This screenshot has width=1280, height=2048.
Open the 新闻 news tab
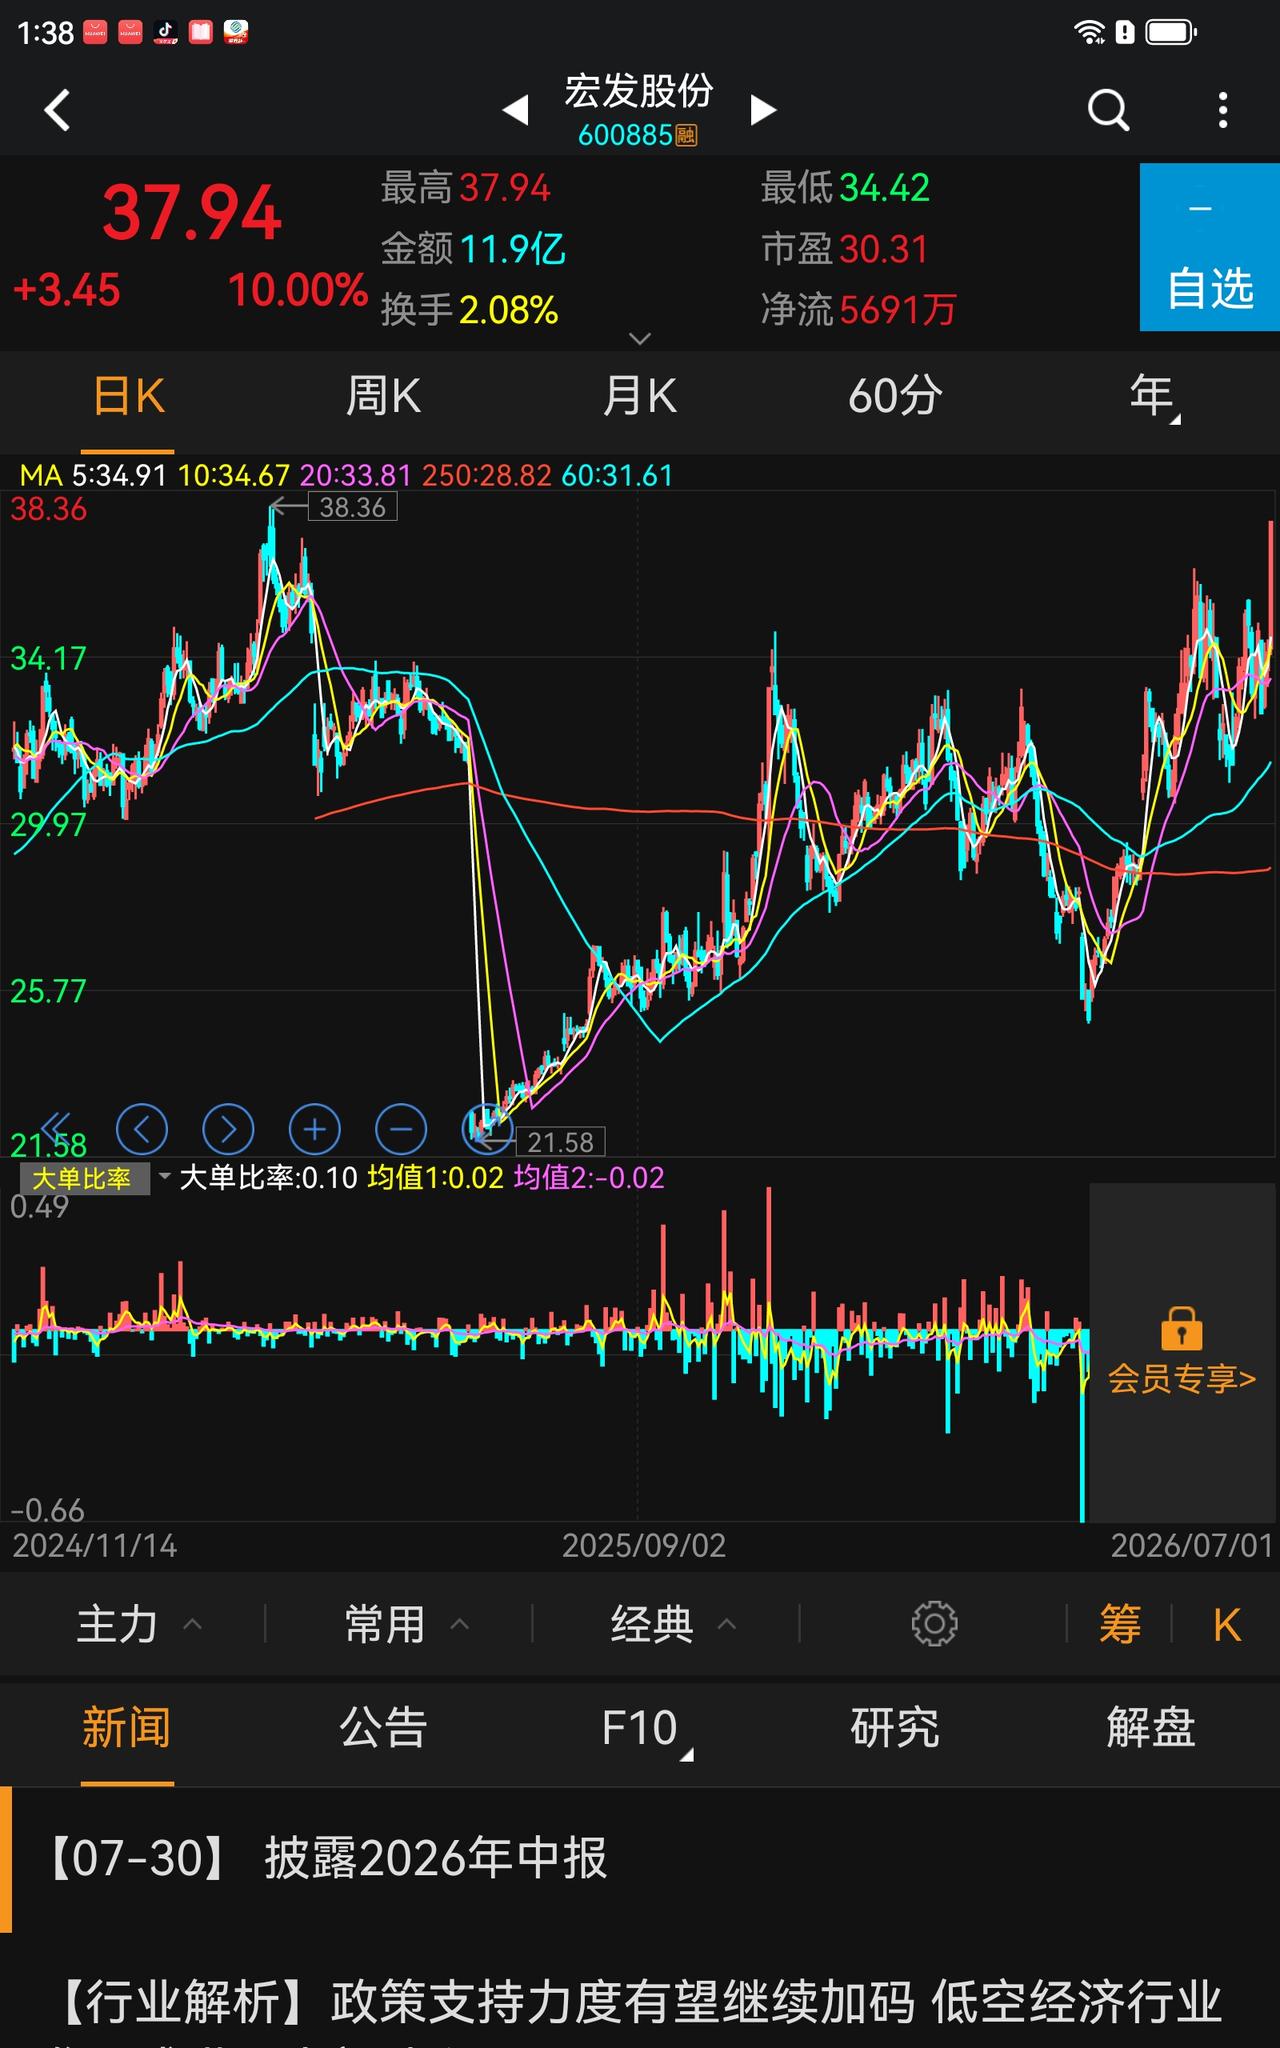[x=127, y=1728]
